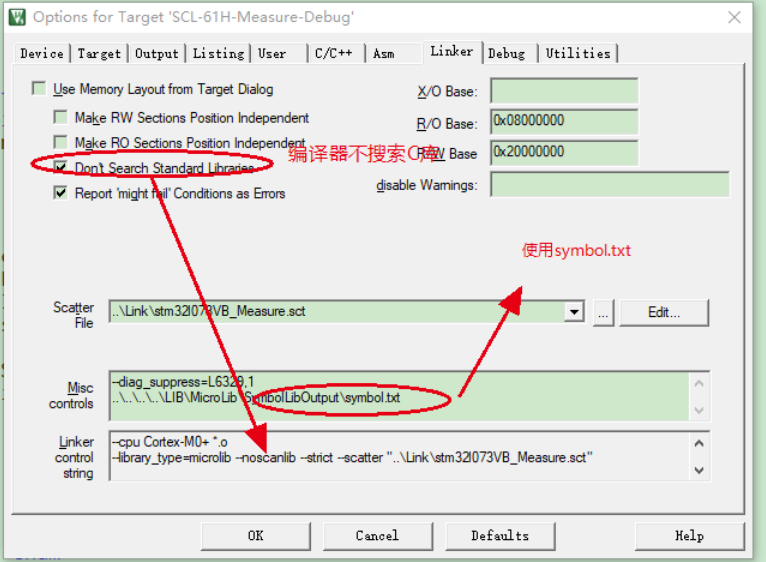
Task: Confirm settings with OK button
Action: (255, 536)
